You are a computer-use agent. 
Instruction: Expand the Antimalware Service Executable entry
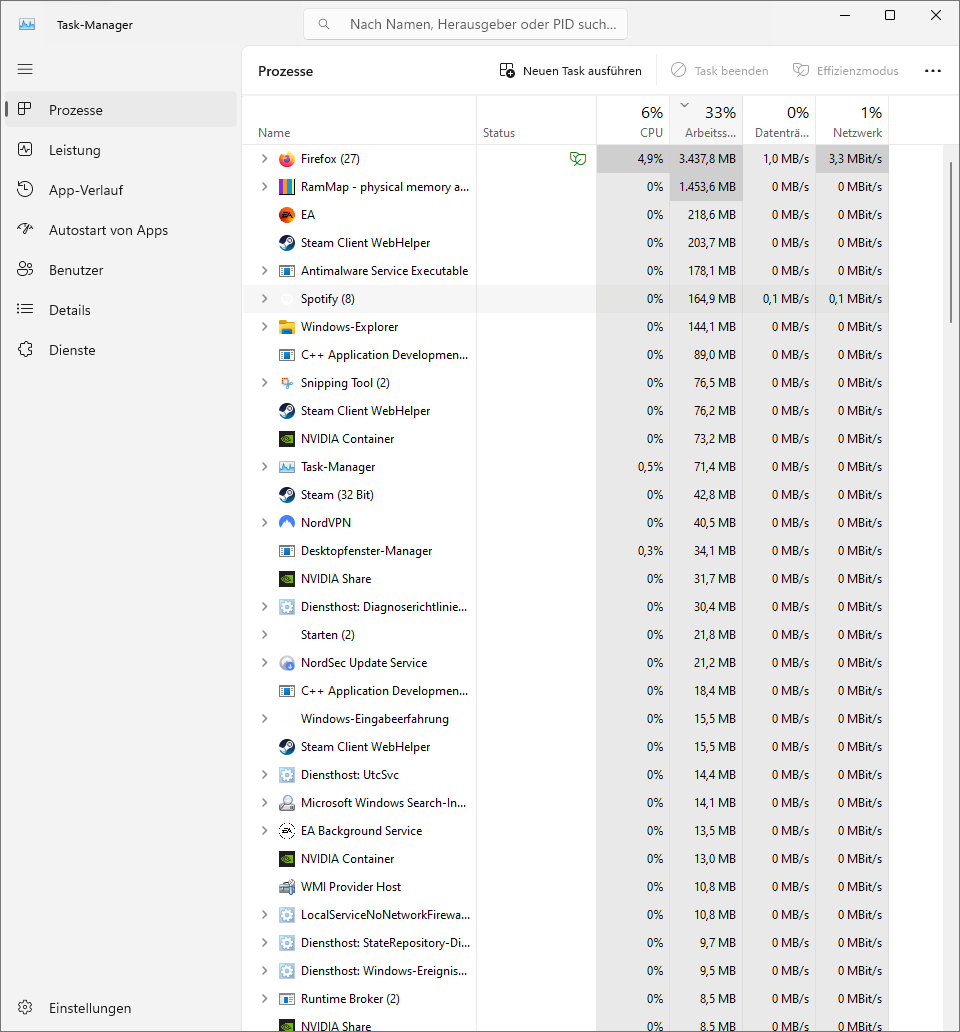[x=264, y=271]
